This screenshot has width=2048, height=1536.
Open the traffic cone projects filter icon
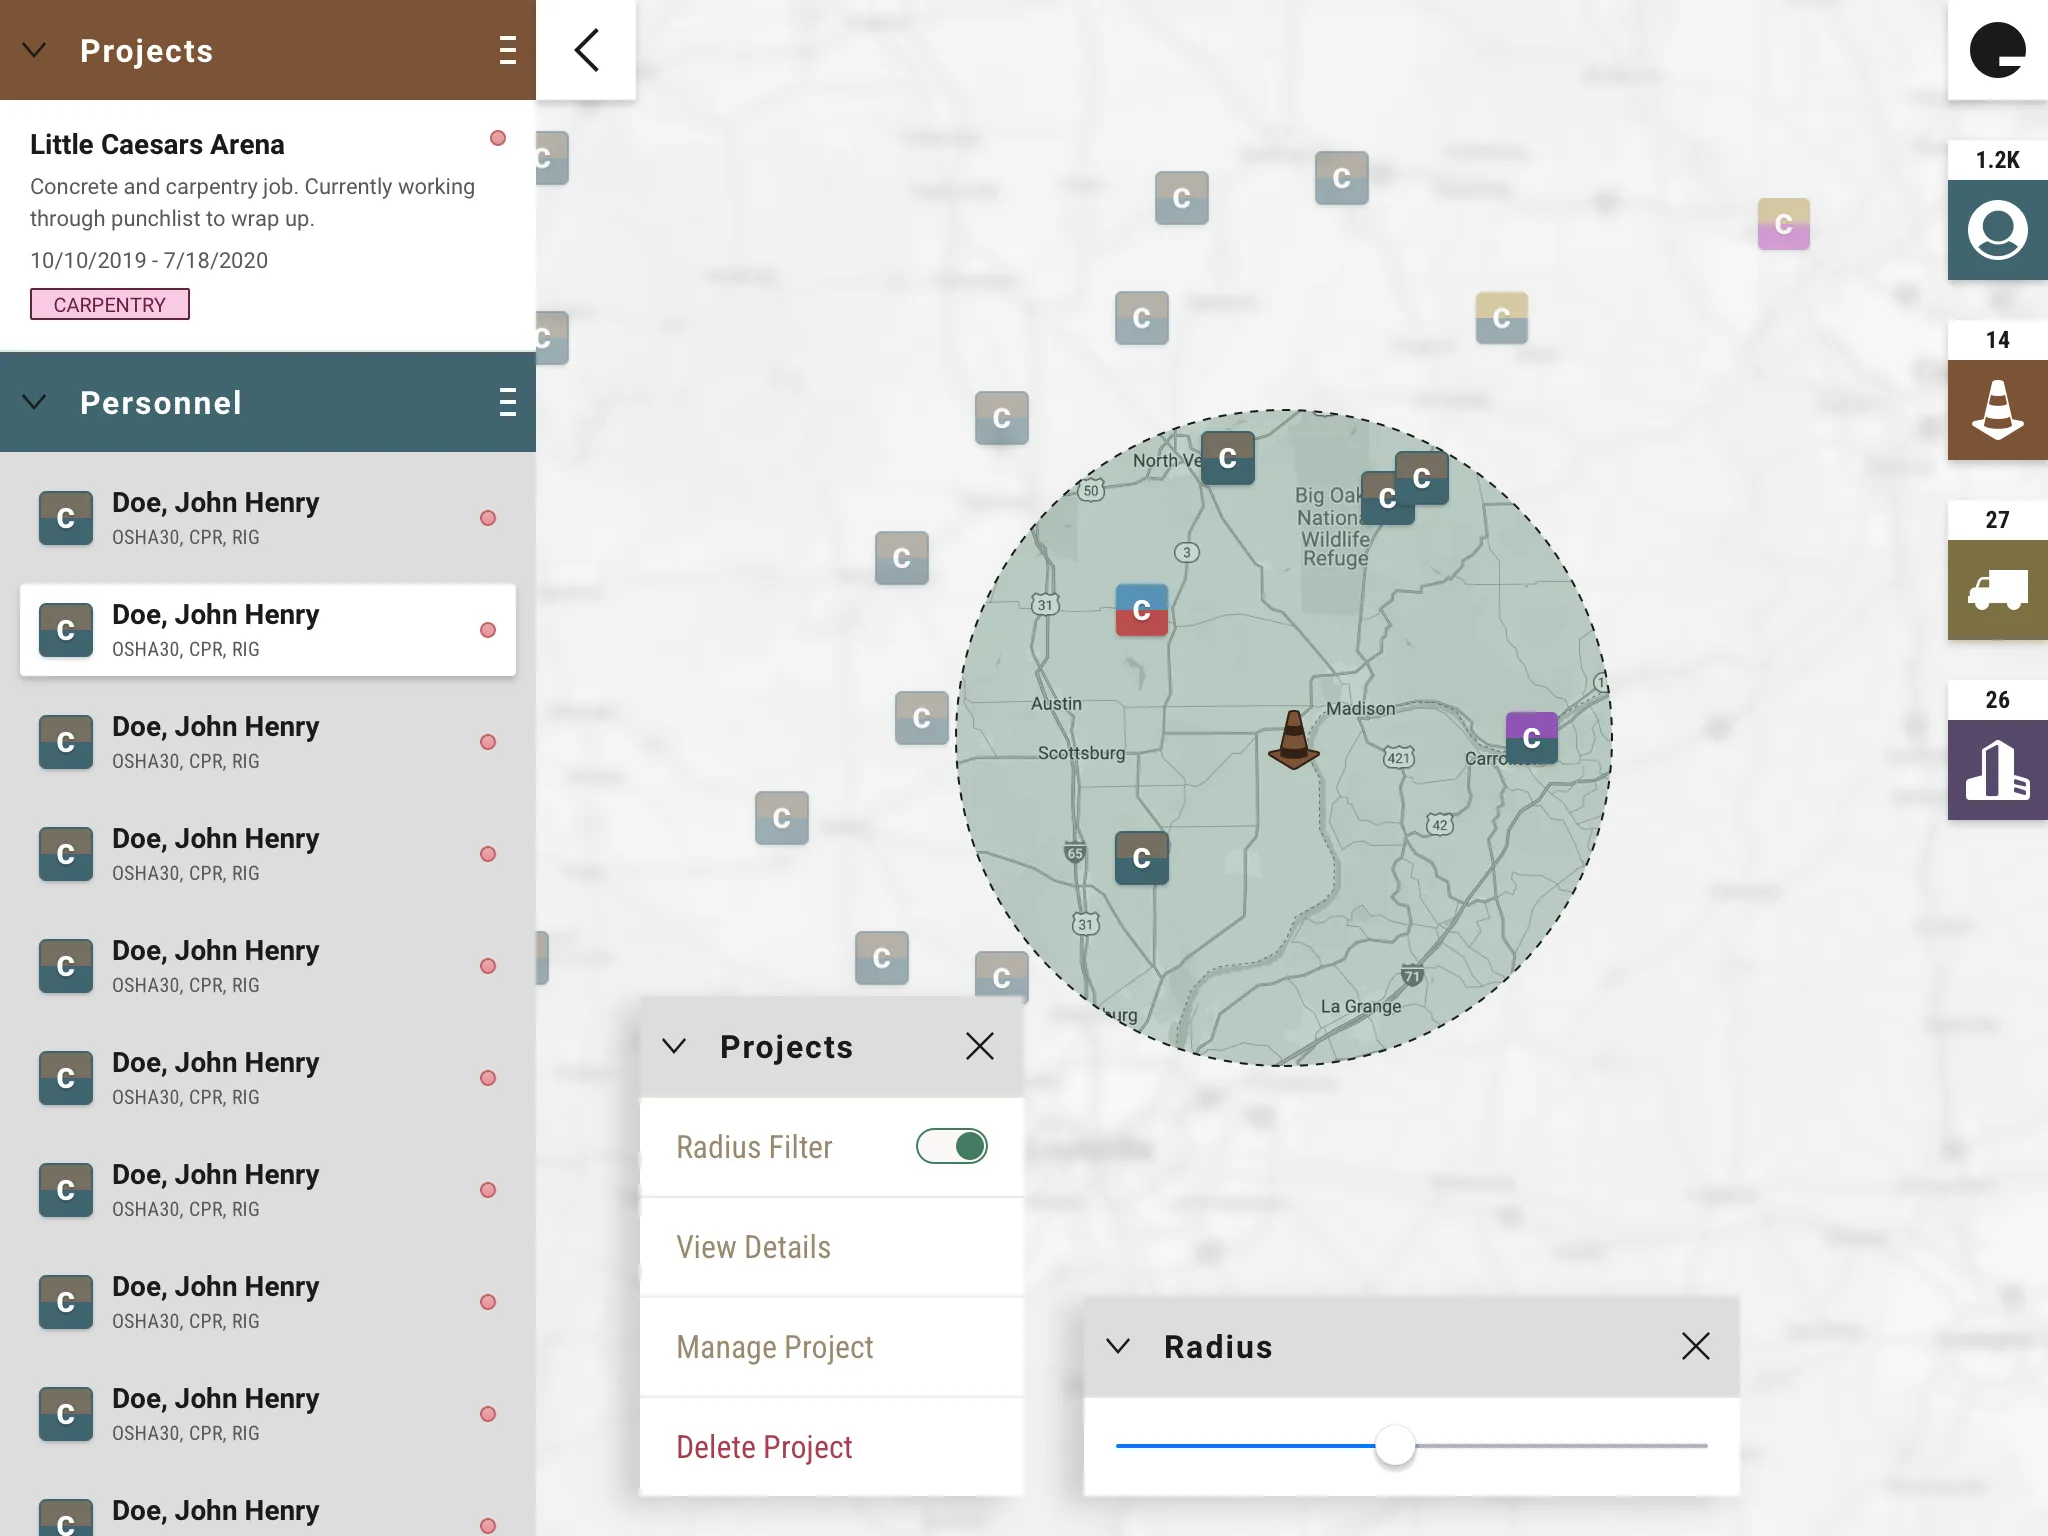tap(1997, 410)
